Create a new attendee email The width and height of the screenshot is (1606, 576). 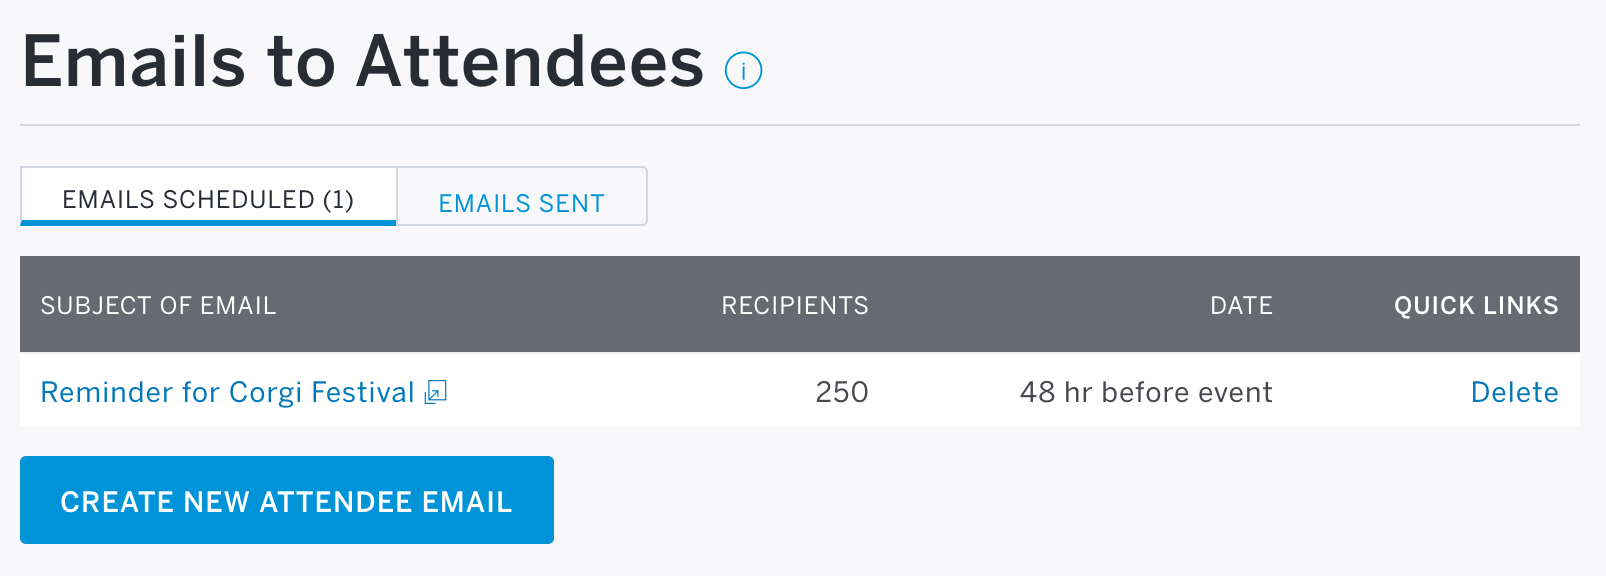287,500
